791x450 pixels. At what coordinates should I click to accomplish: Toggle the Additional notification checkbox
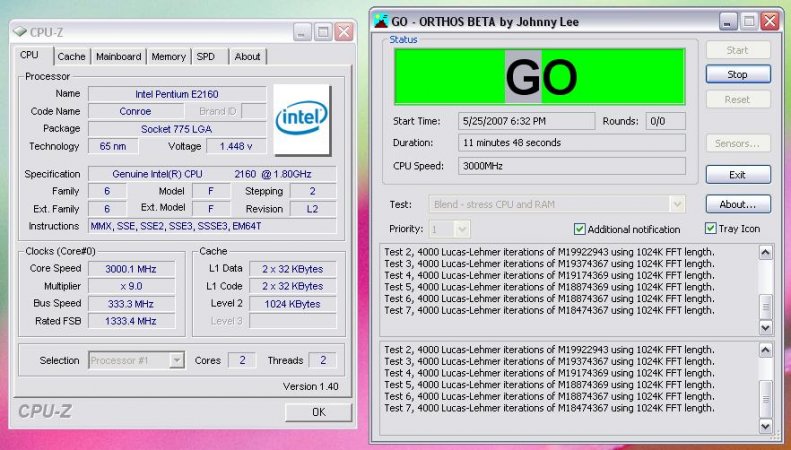click(x=580, y=229)
